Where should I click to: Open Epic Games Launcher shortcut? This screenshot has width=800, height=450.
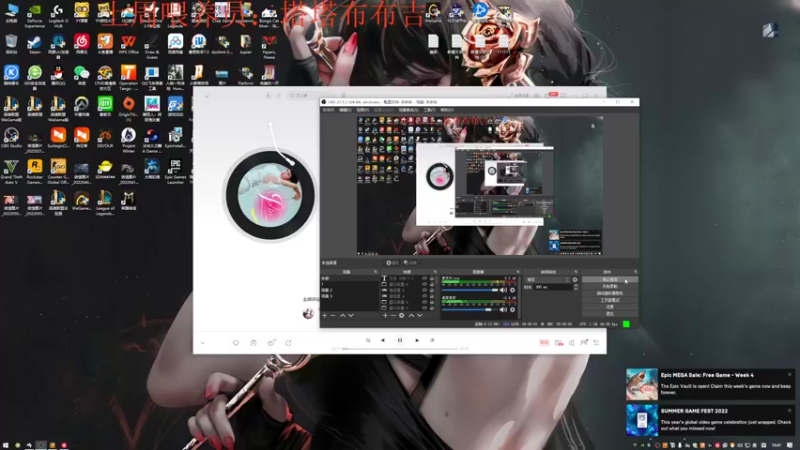[x=176, y=168]
